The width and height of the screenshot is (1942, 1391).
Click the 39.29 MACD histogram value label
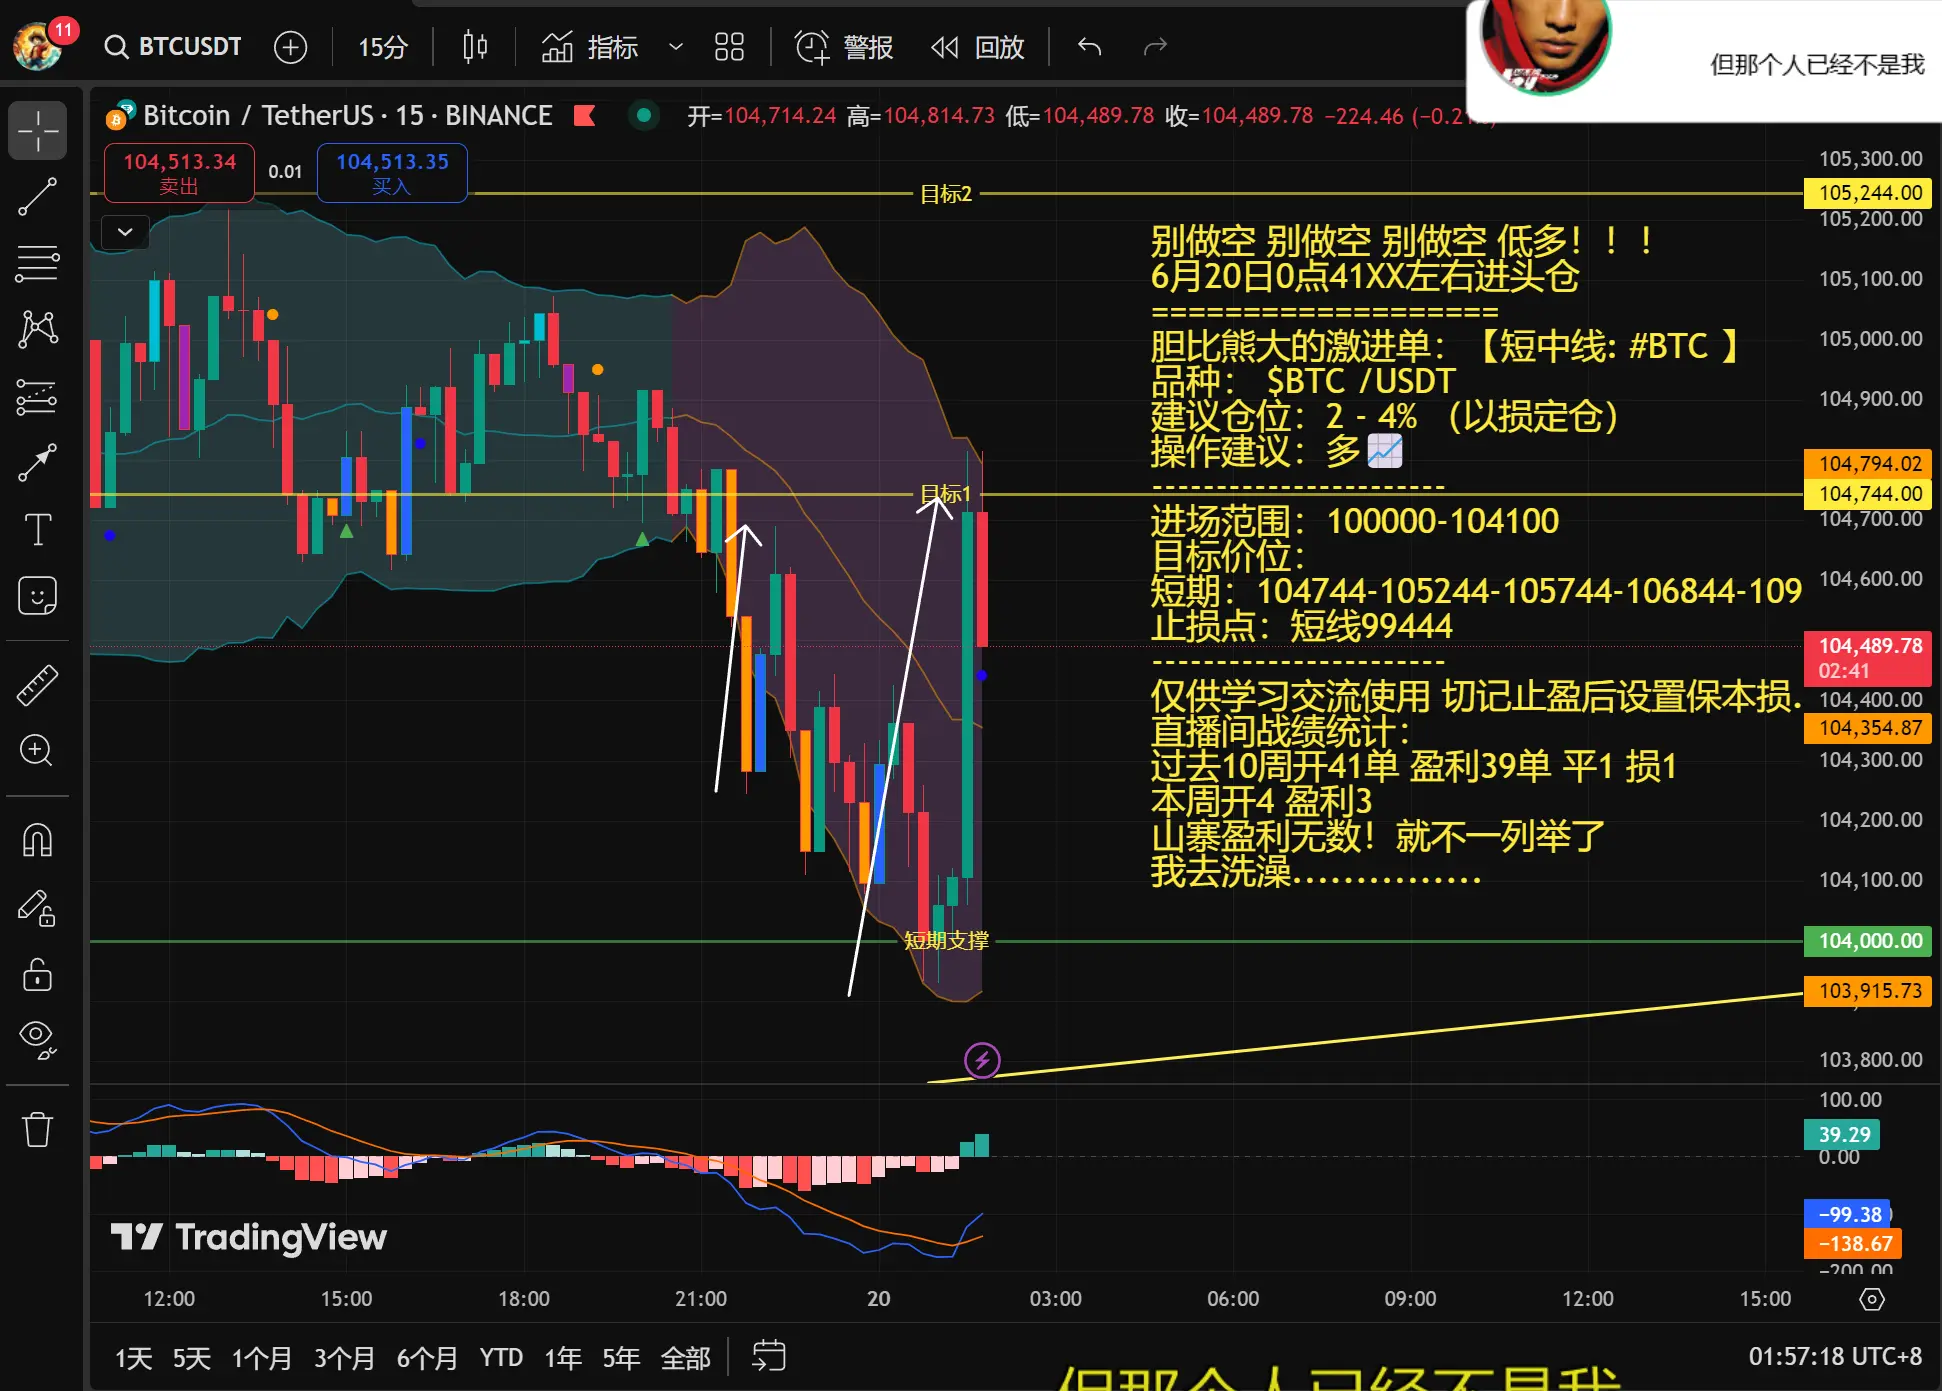click(x=1842, y=1135)
